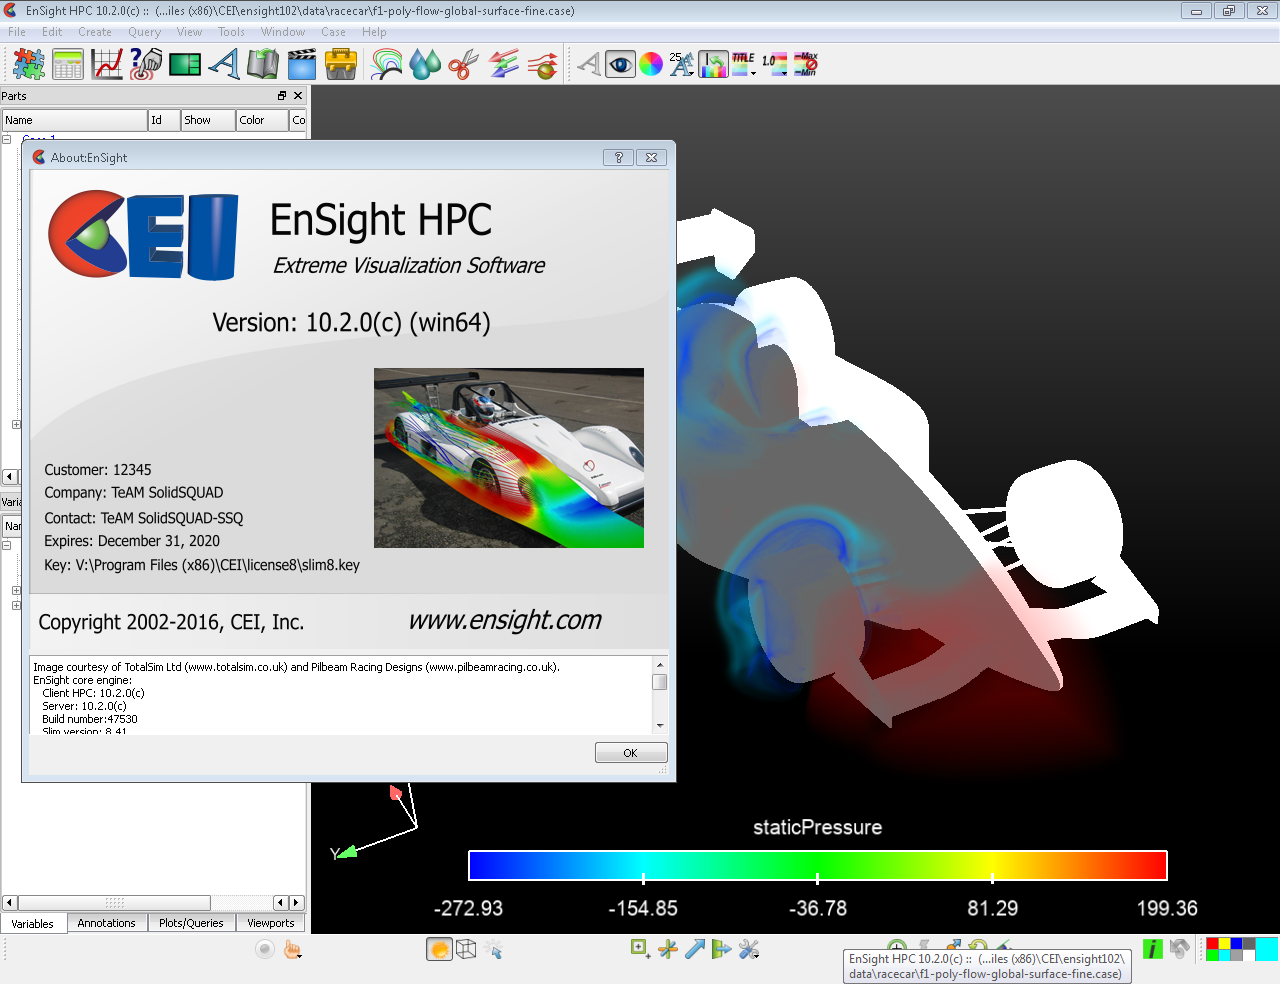Click the grayed-out text A icon

tap(589, 64)
